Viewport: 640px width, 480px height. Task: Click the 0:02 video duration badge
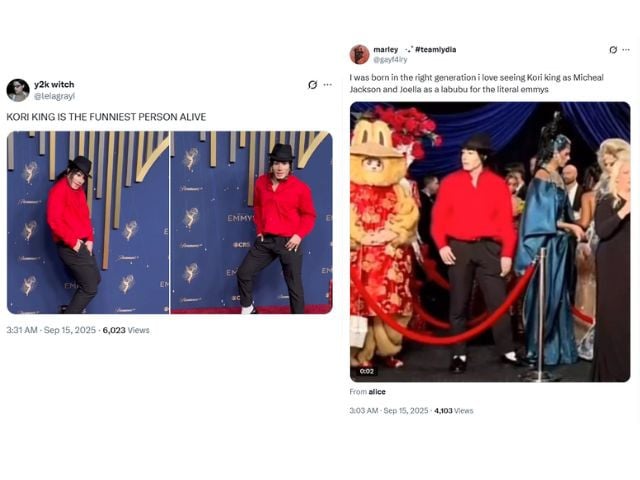coord(367,371)
